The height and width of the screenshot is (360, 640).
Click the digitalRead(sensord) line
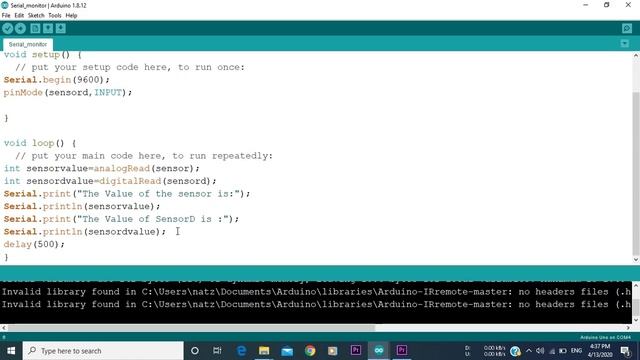coord(110,181)
